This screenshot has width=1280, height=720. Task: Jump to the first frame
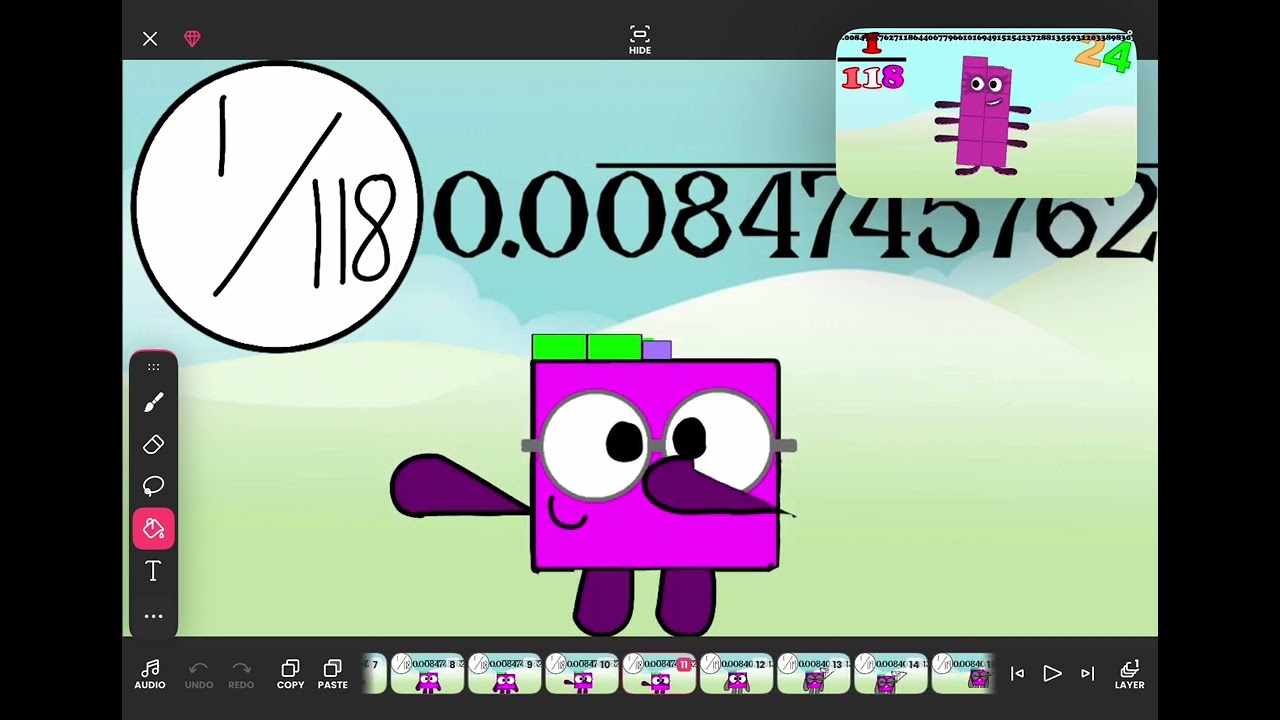(x=1017, y=674)
